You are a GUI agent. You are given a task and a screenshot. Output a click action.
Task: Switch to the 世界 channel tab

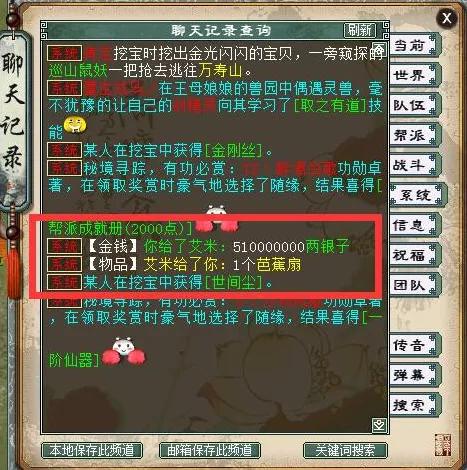pos(413,75)
